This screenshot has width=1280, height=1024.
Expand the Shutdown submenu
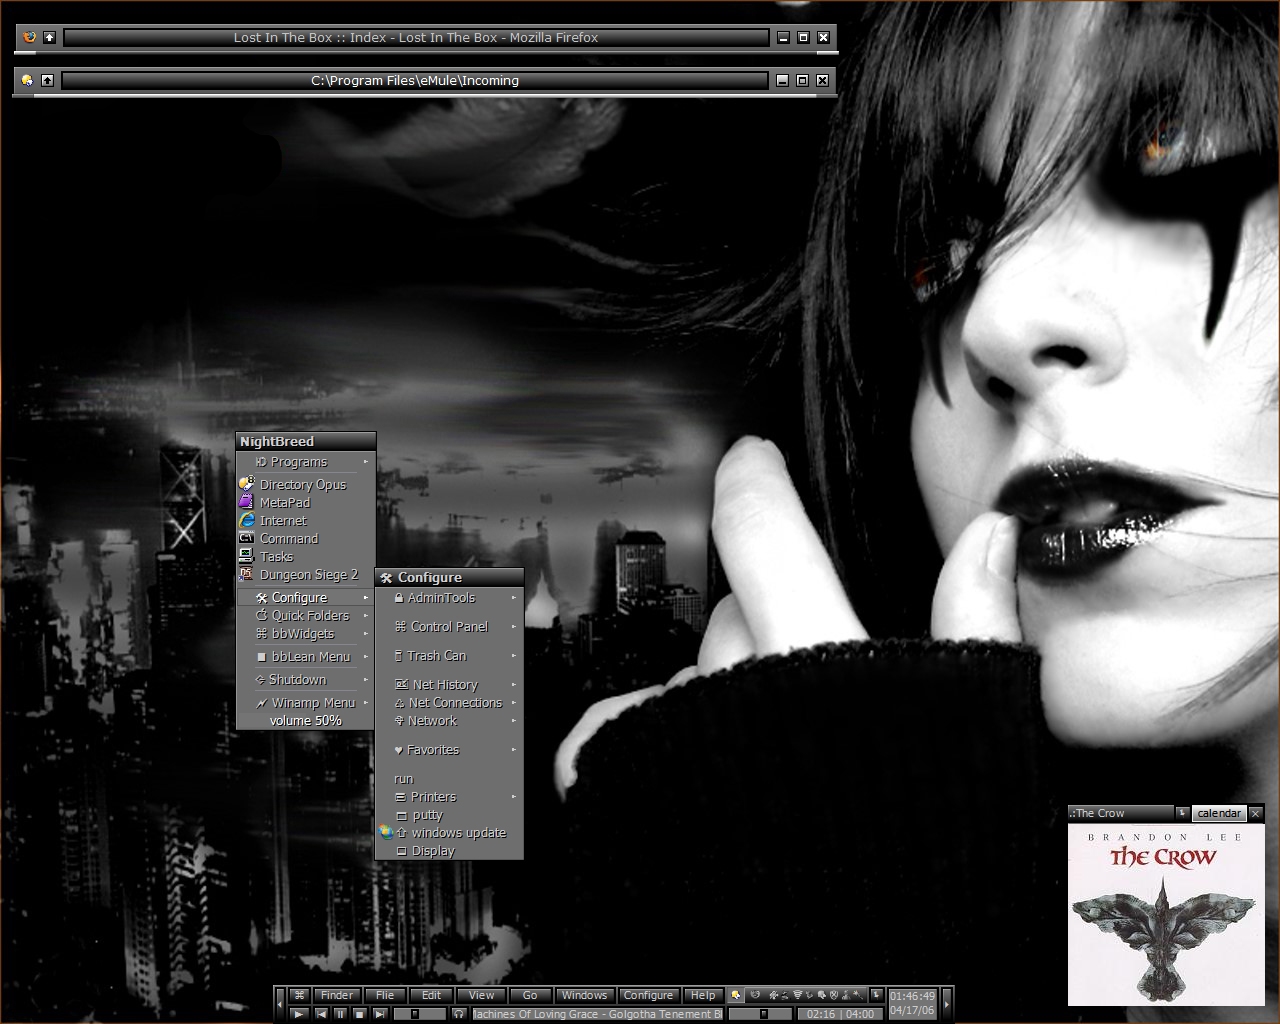click(x=305, y=679)
